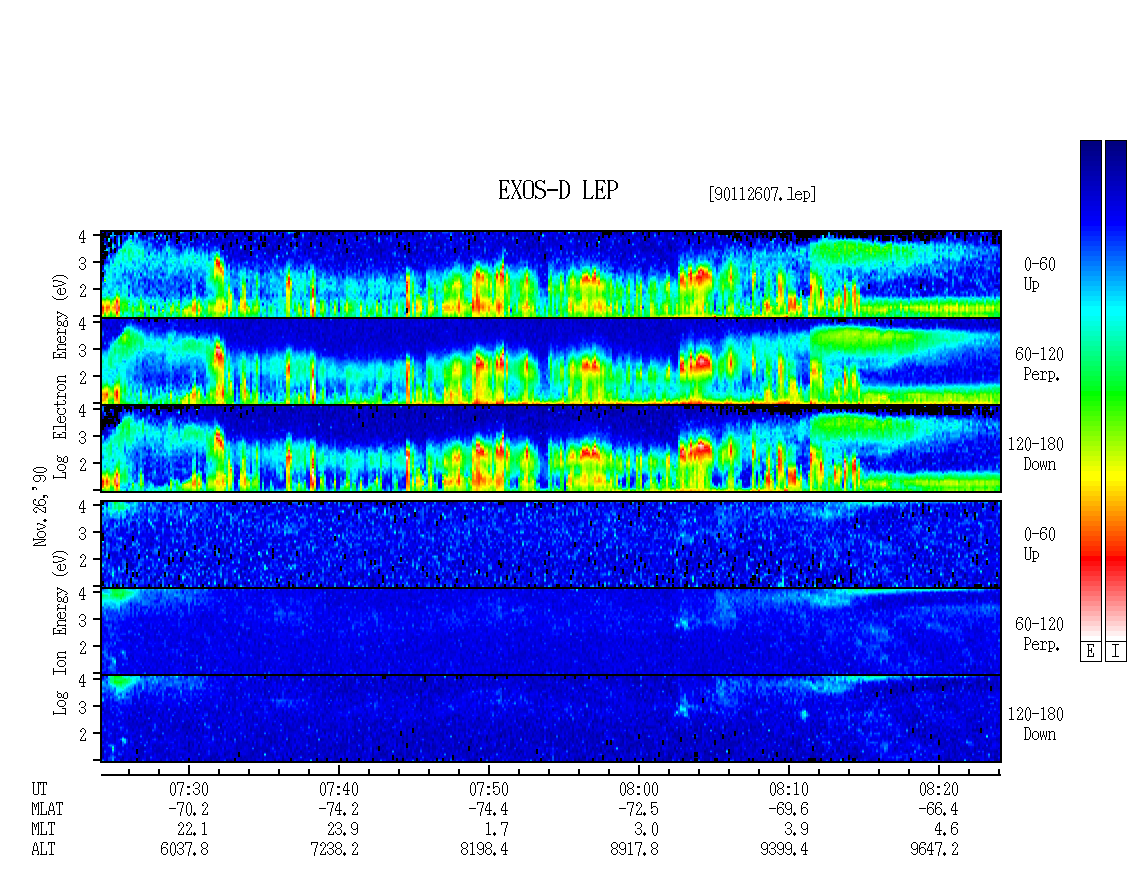
Task: Select the MLT row header
Action: coord(43,830)
